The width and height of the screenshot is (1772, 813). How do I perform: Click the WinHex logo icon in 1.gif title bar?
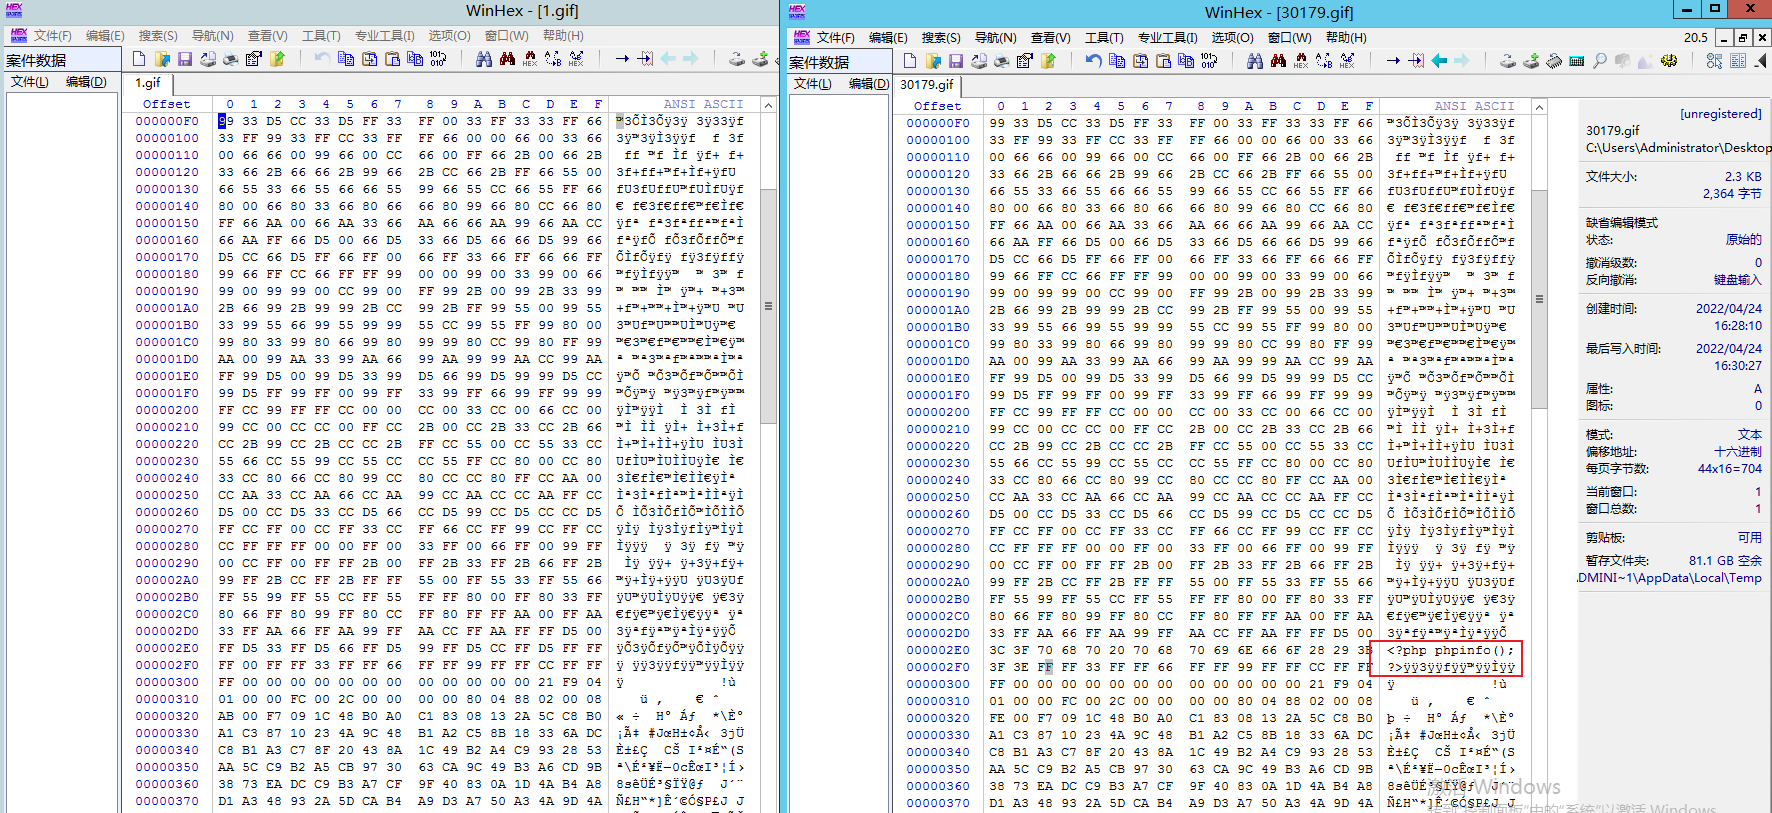14,10
